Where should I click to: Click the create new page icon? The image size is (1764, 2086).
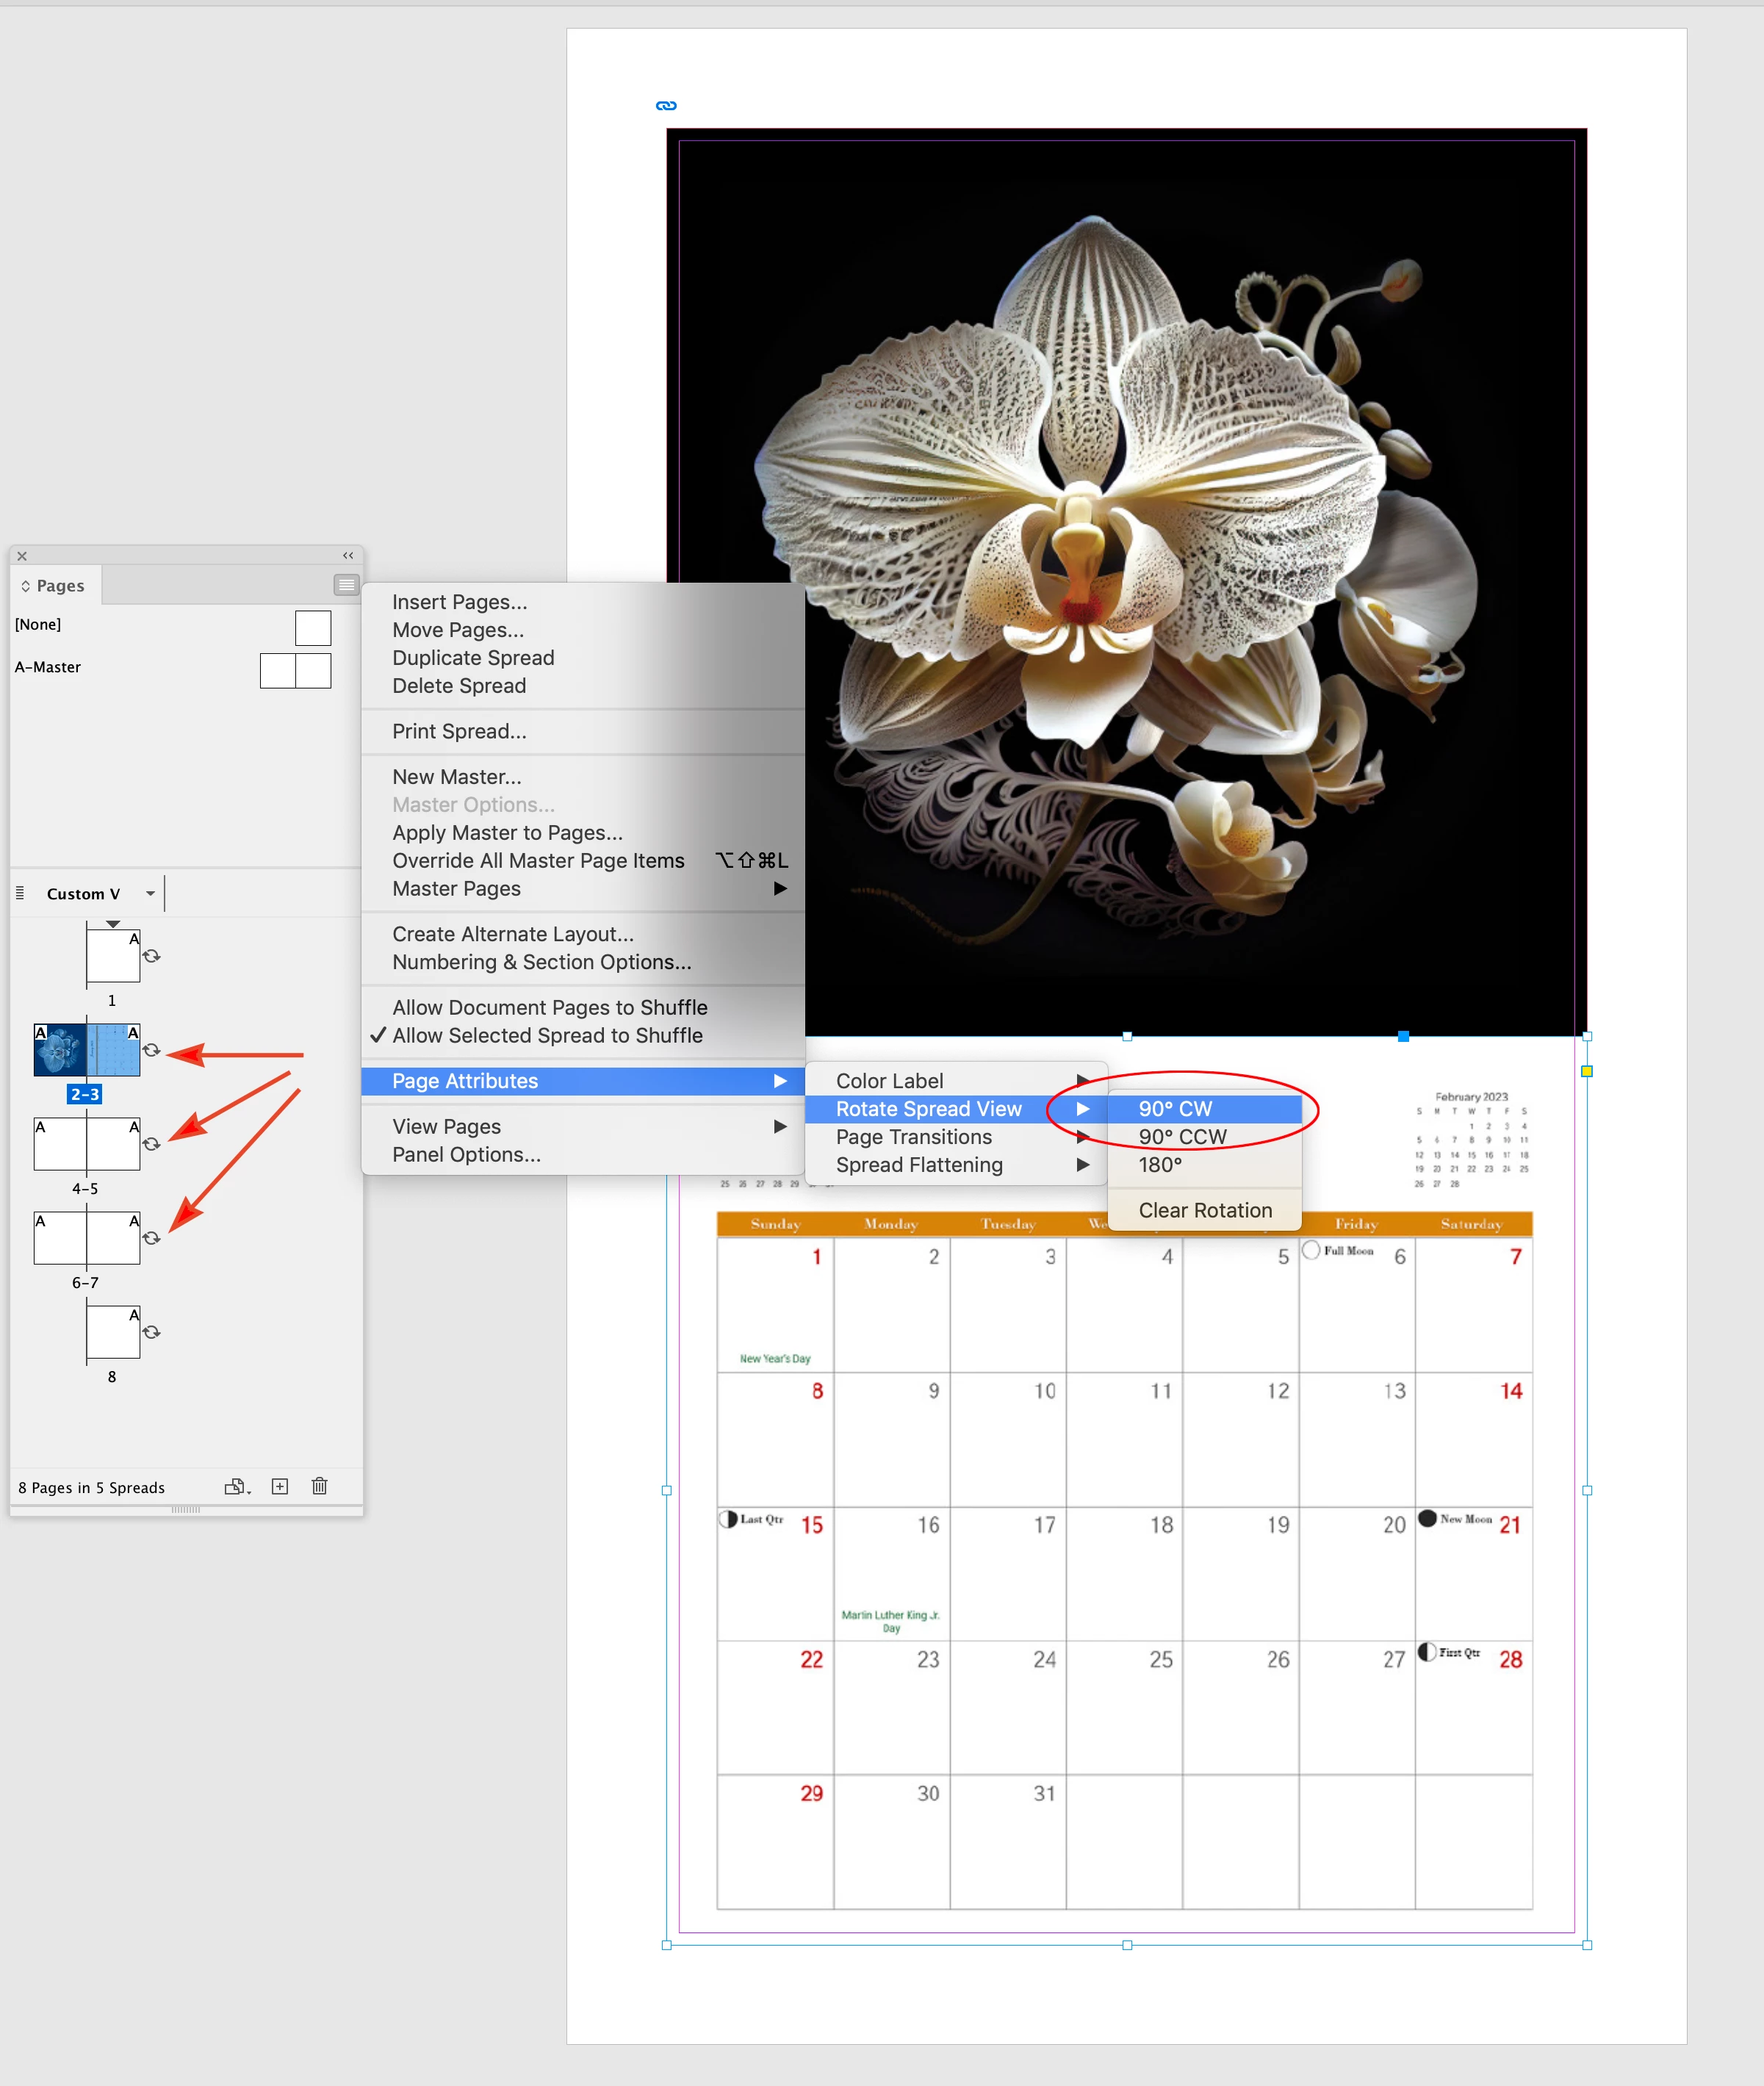pyautogui.click(x=280, y=1486)
